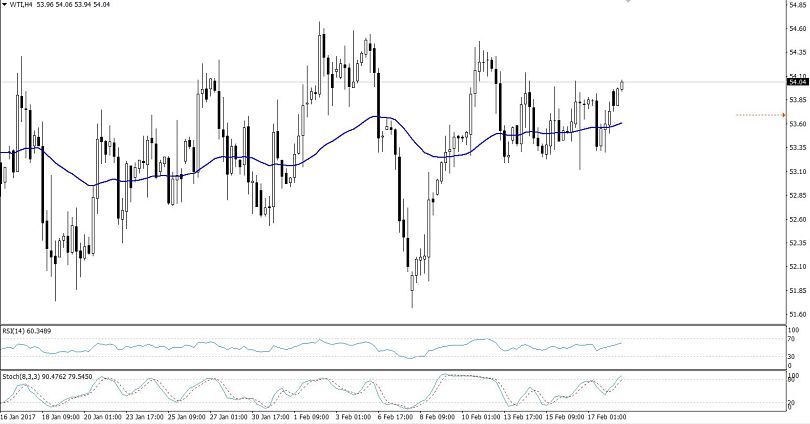Click the Stoch(8,3,3) indicator label
This screenshot has height=424, width=810.
click(x=47, y=376)
